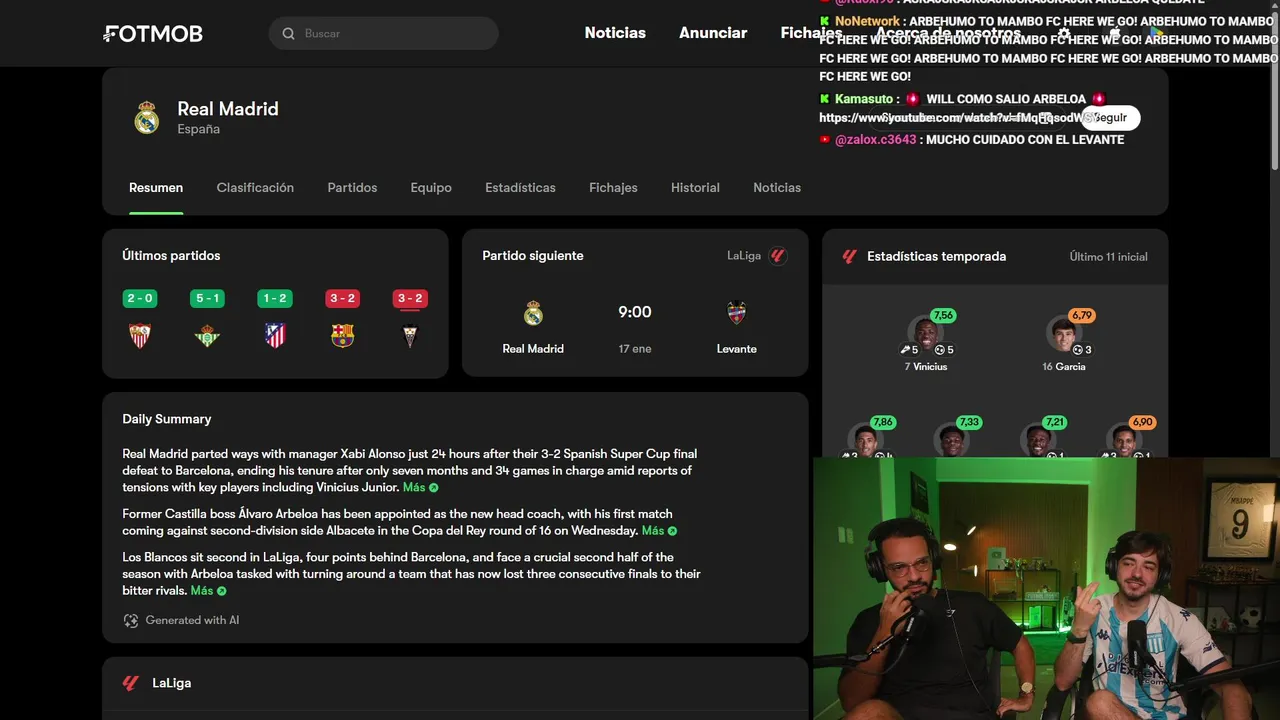
Task: Click the 6,79 rating badge
Action: click(x=1081, y=315)
